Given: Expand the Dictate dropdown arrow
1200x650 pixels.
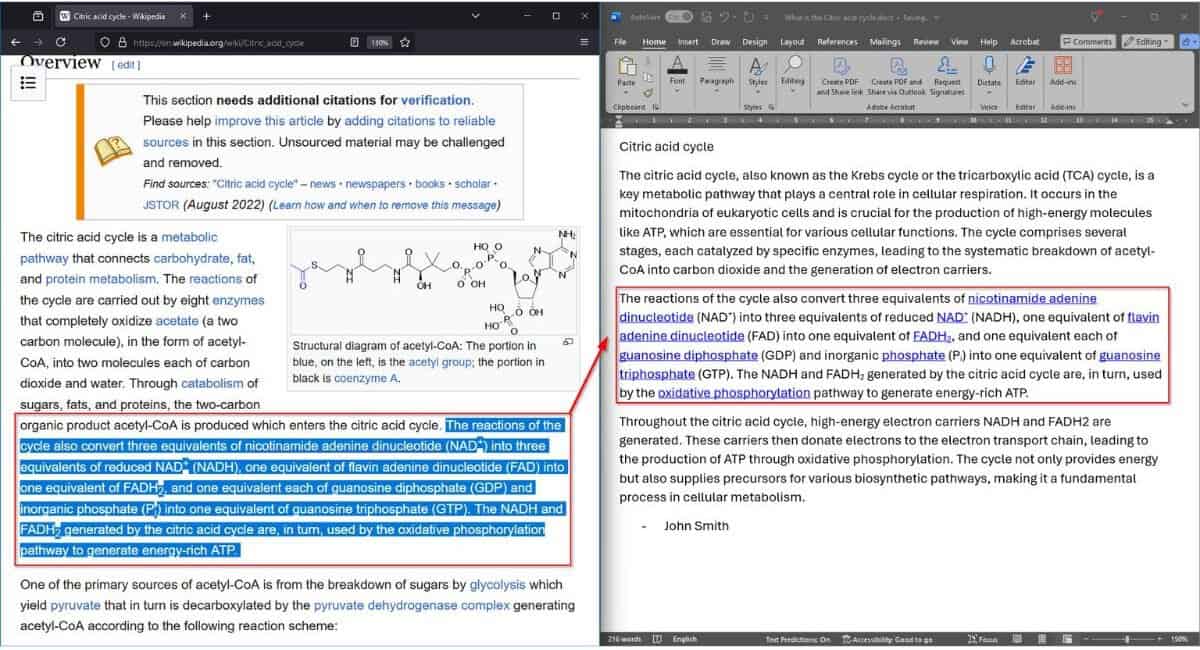Looking at the screenshot, I should pos(989,92).
